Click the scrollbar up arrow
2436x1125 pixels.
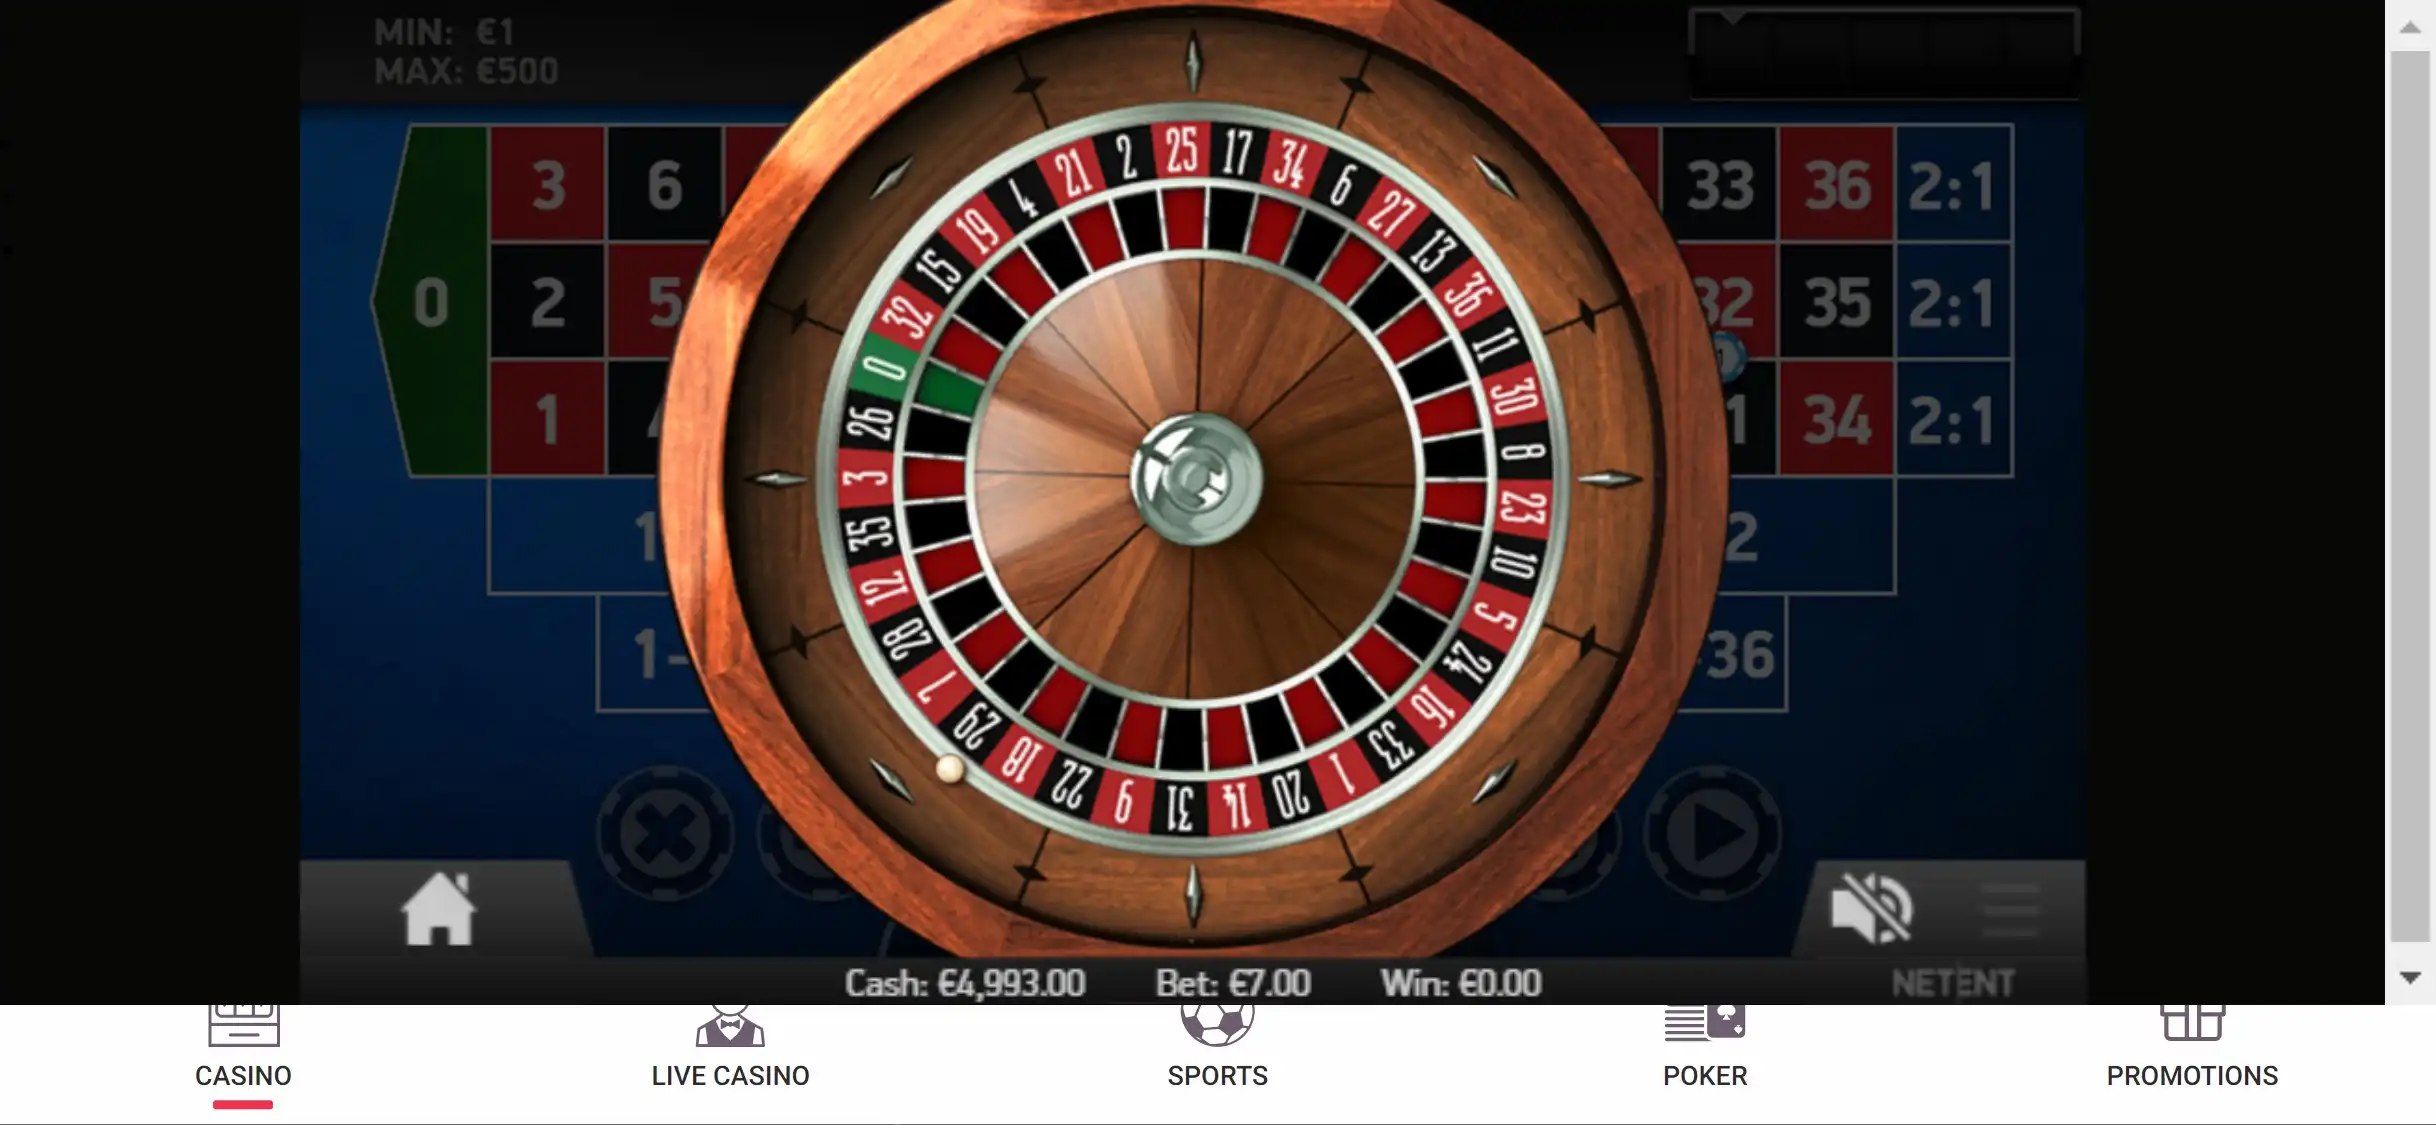coord(2410,28)
